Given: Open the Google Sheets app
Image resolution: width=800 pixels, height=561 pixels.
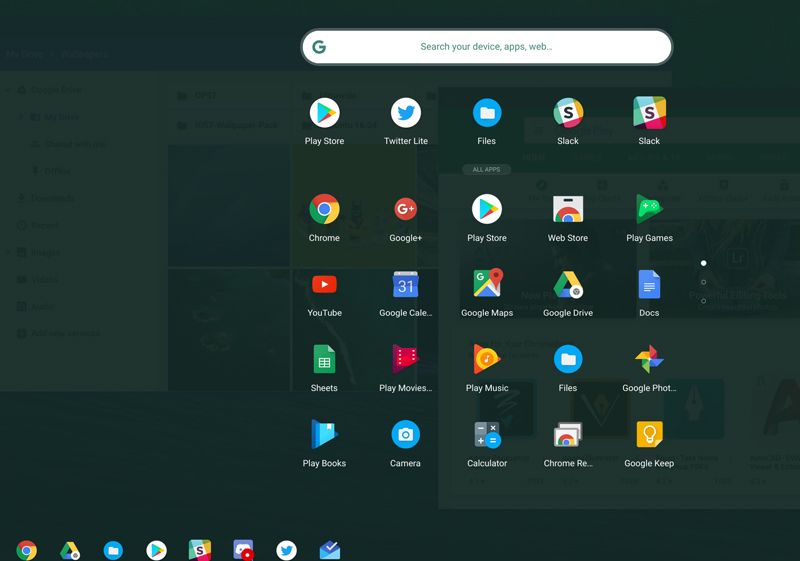Looking at the screenshot, I should tap(324, 360).
